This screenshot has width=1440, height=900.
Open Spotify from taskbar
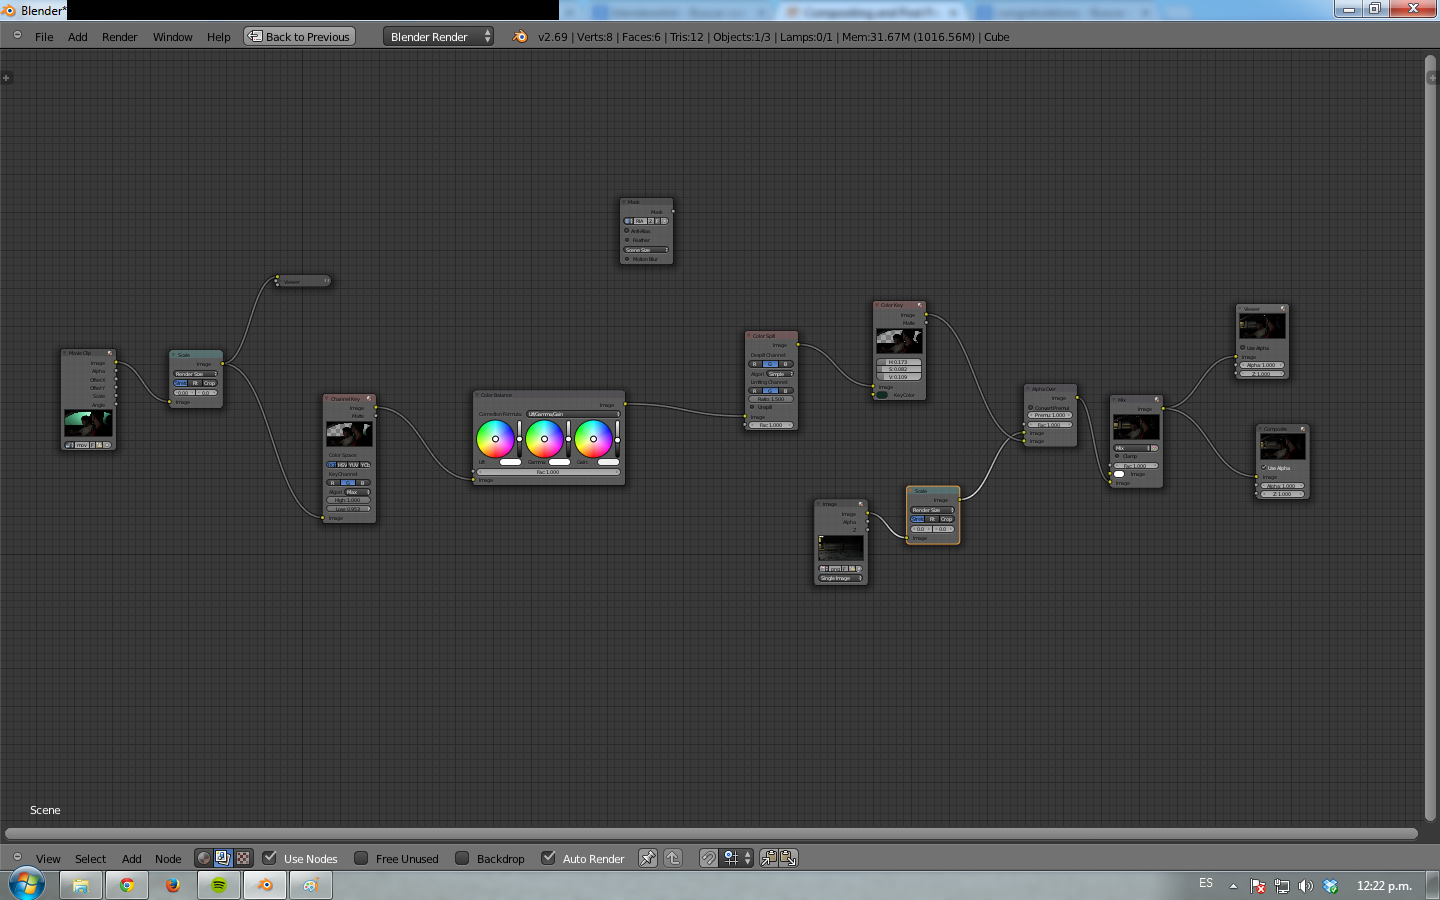tap(219, 885)
